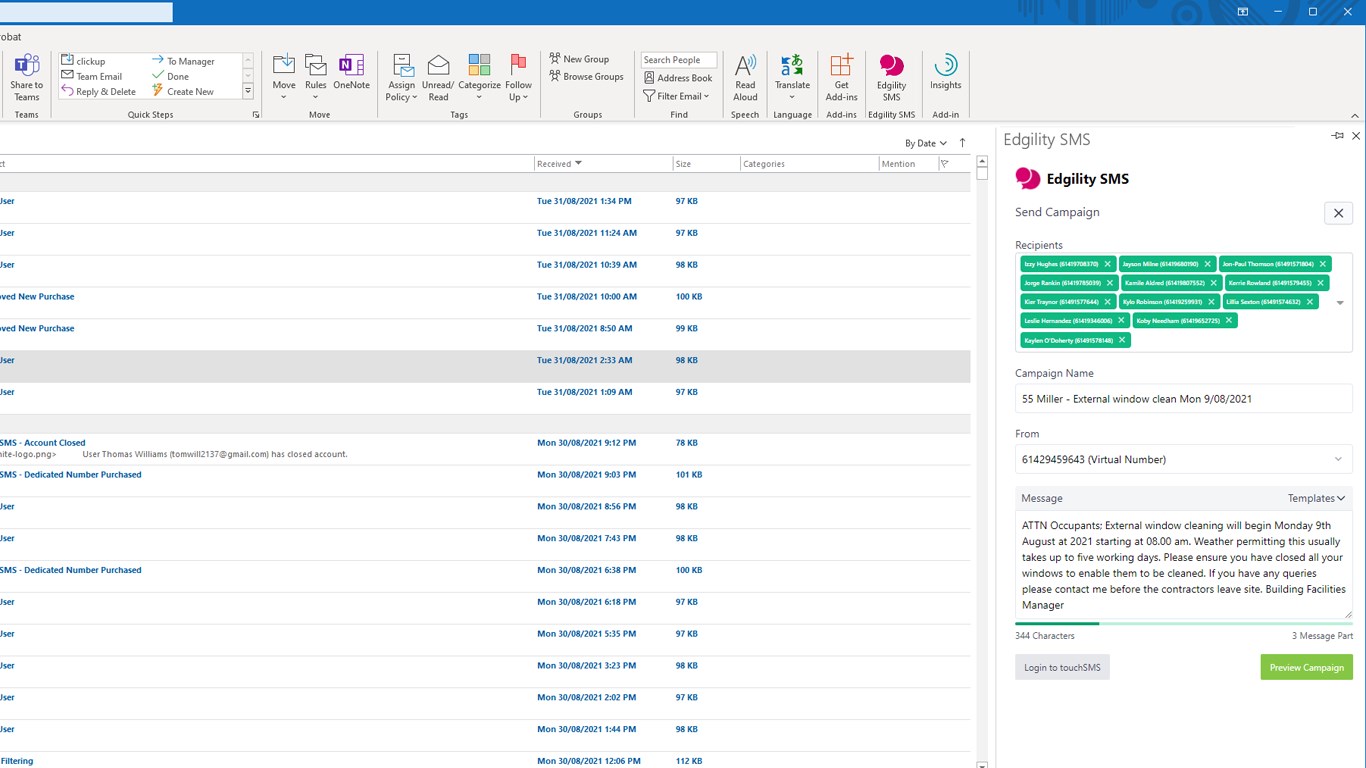This screenshot has width=1366, height=768.
Task: Reverse sort order with the up arrow
Action: (x=962, y=143)
